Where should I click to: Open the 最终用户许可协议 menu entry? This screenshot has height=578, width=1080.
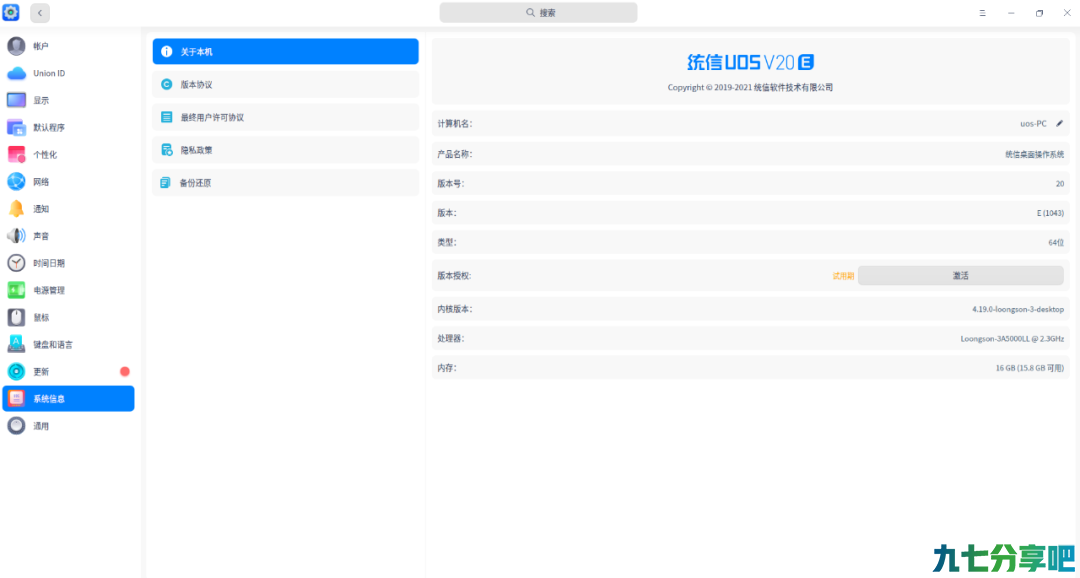[x=285, y=117]
